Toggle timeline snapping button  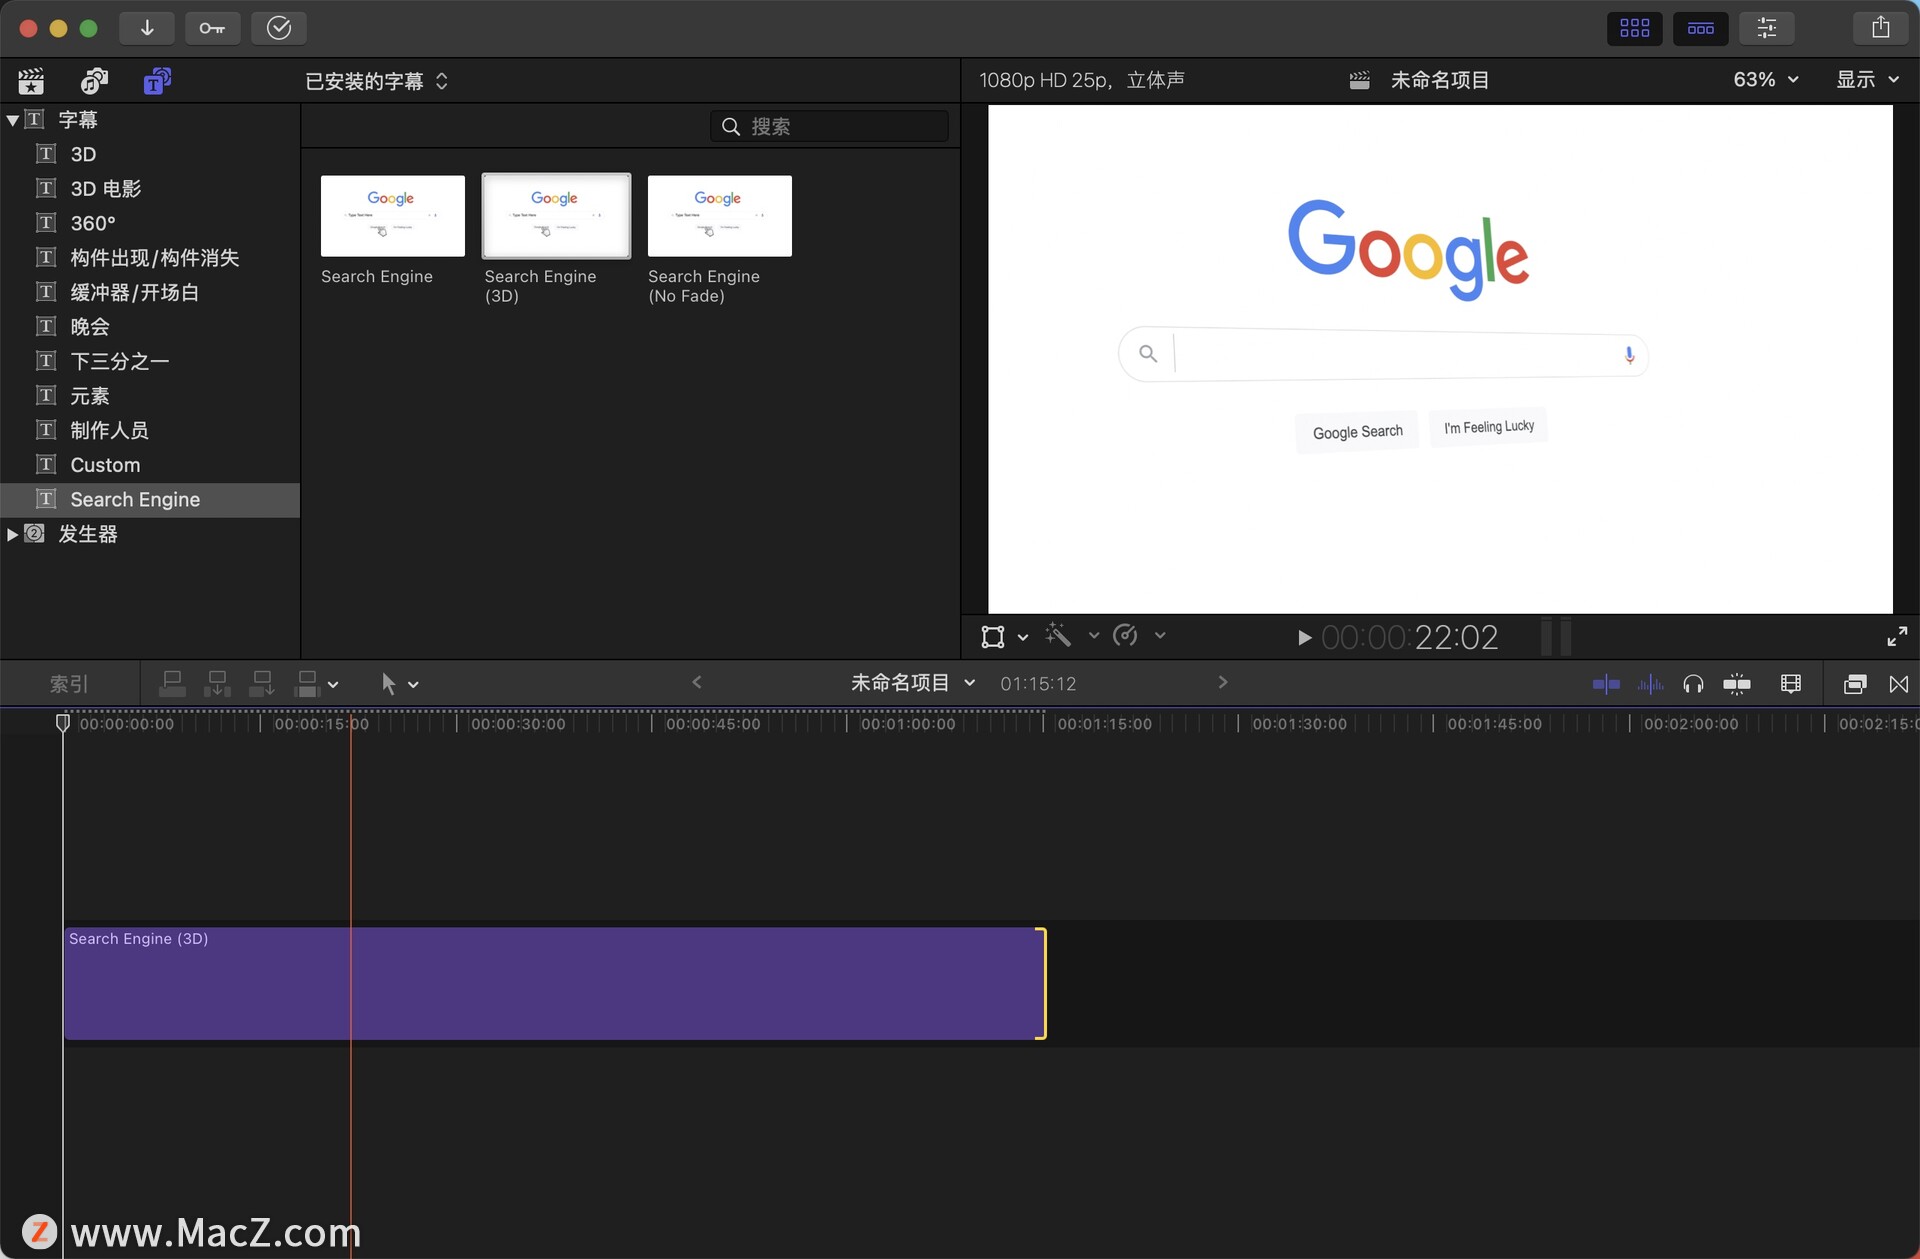tap(1737, 684)
